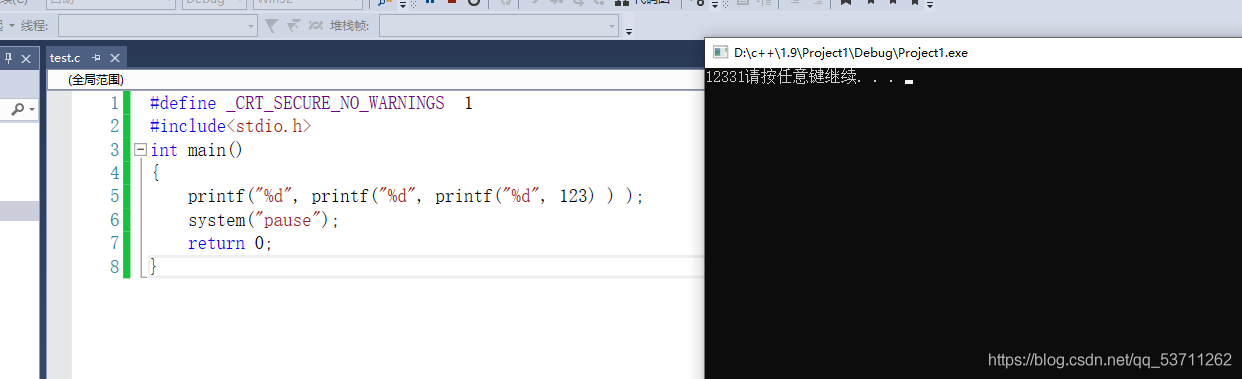Toggle auto-hide pin on left side panel

pyautogui.click(x=9, y=59)
